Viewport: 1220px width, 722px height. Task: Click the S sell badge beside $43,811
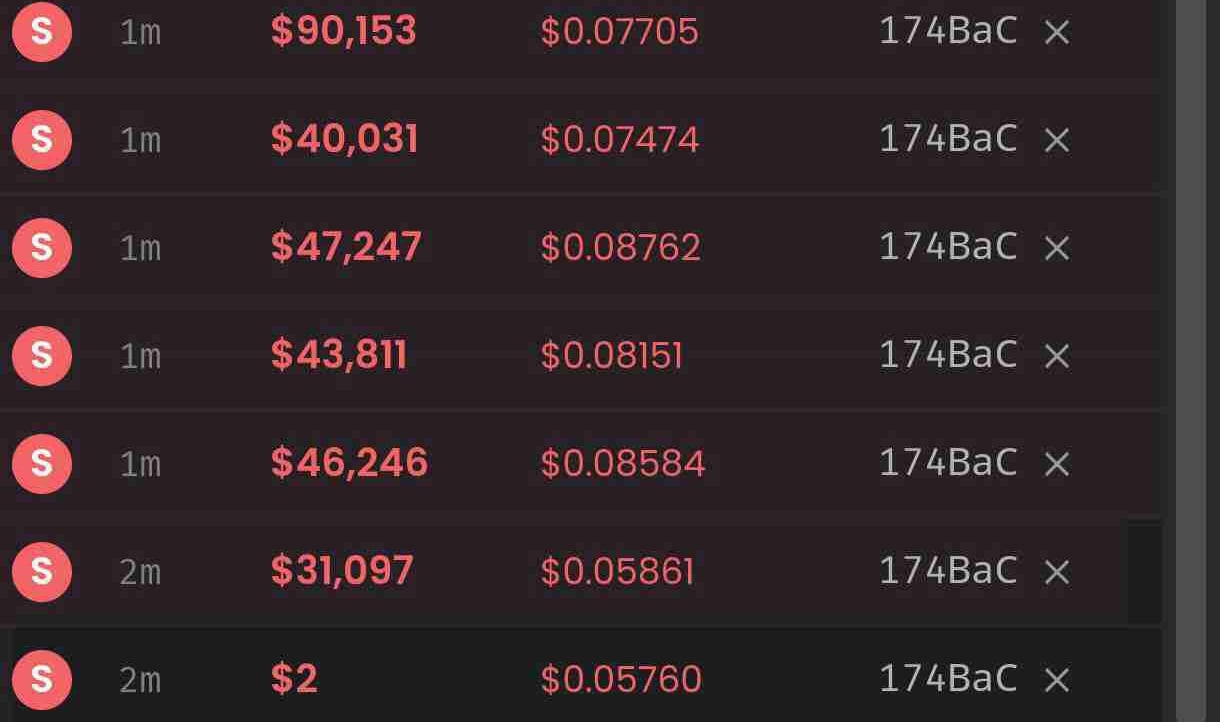(x=41, y=356)
